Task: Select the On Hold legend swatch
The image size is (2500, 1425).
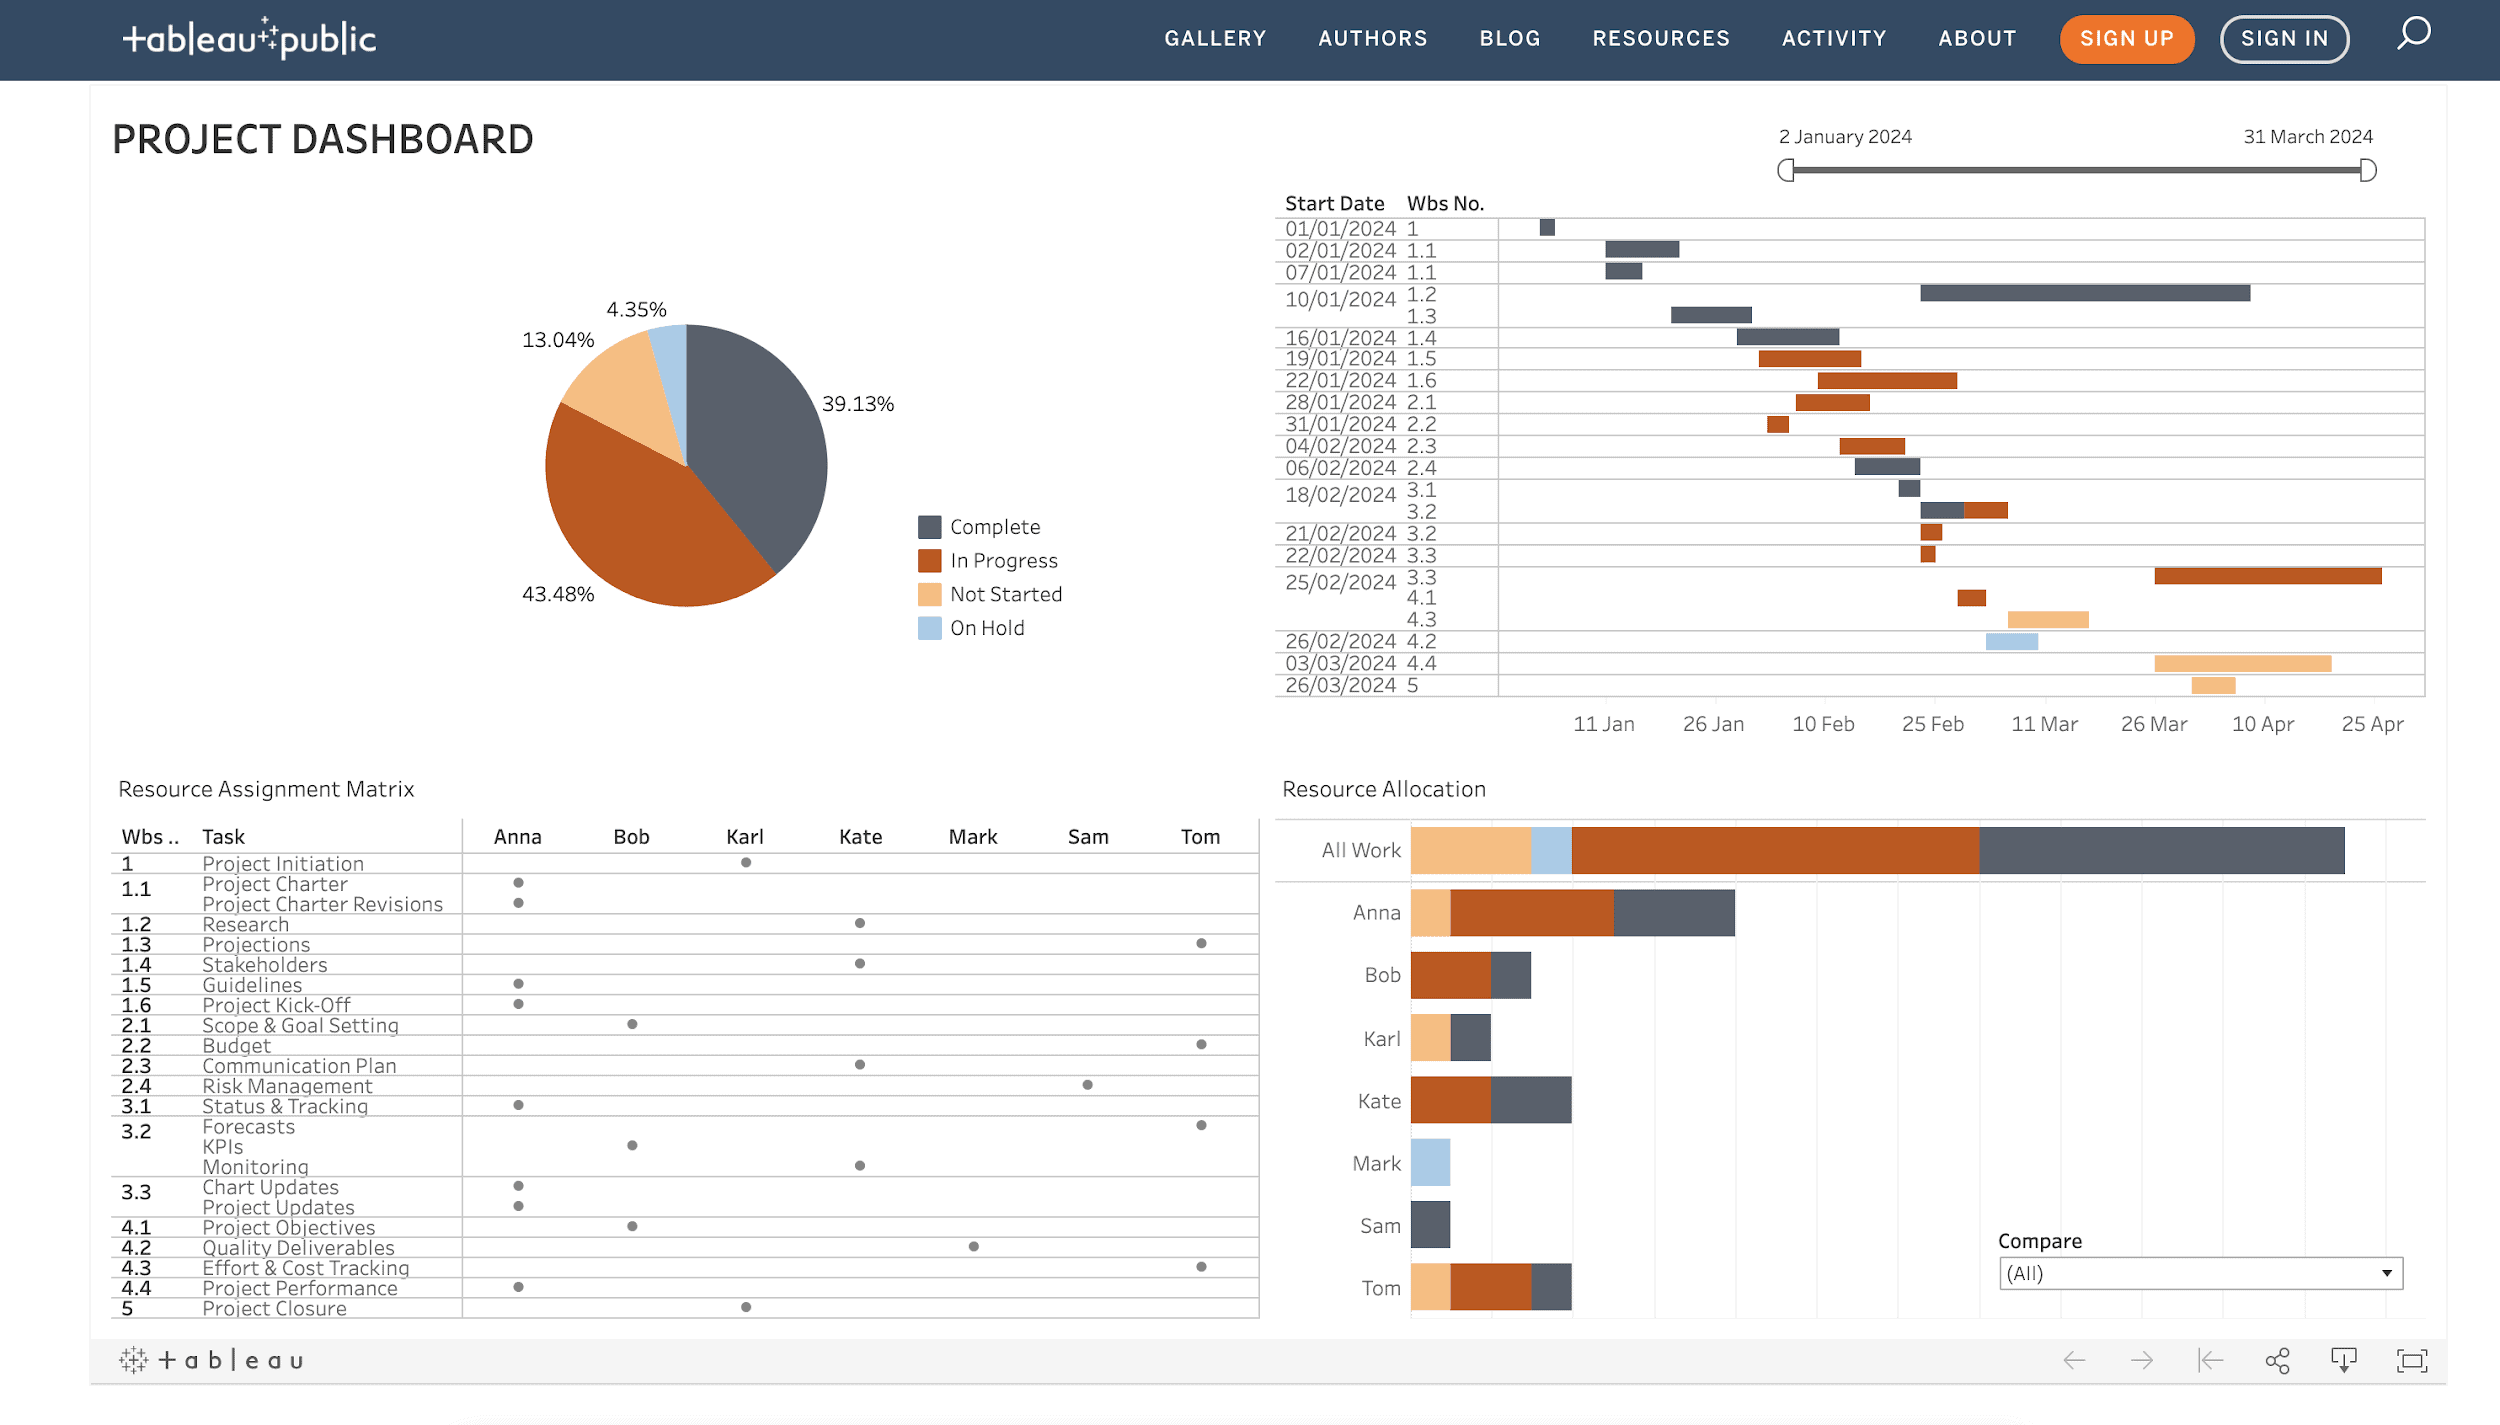Action: click(929, 627)
